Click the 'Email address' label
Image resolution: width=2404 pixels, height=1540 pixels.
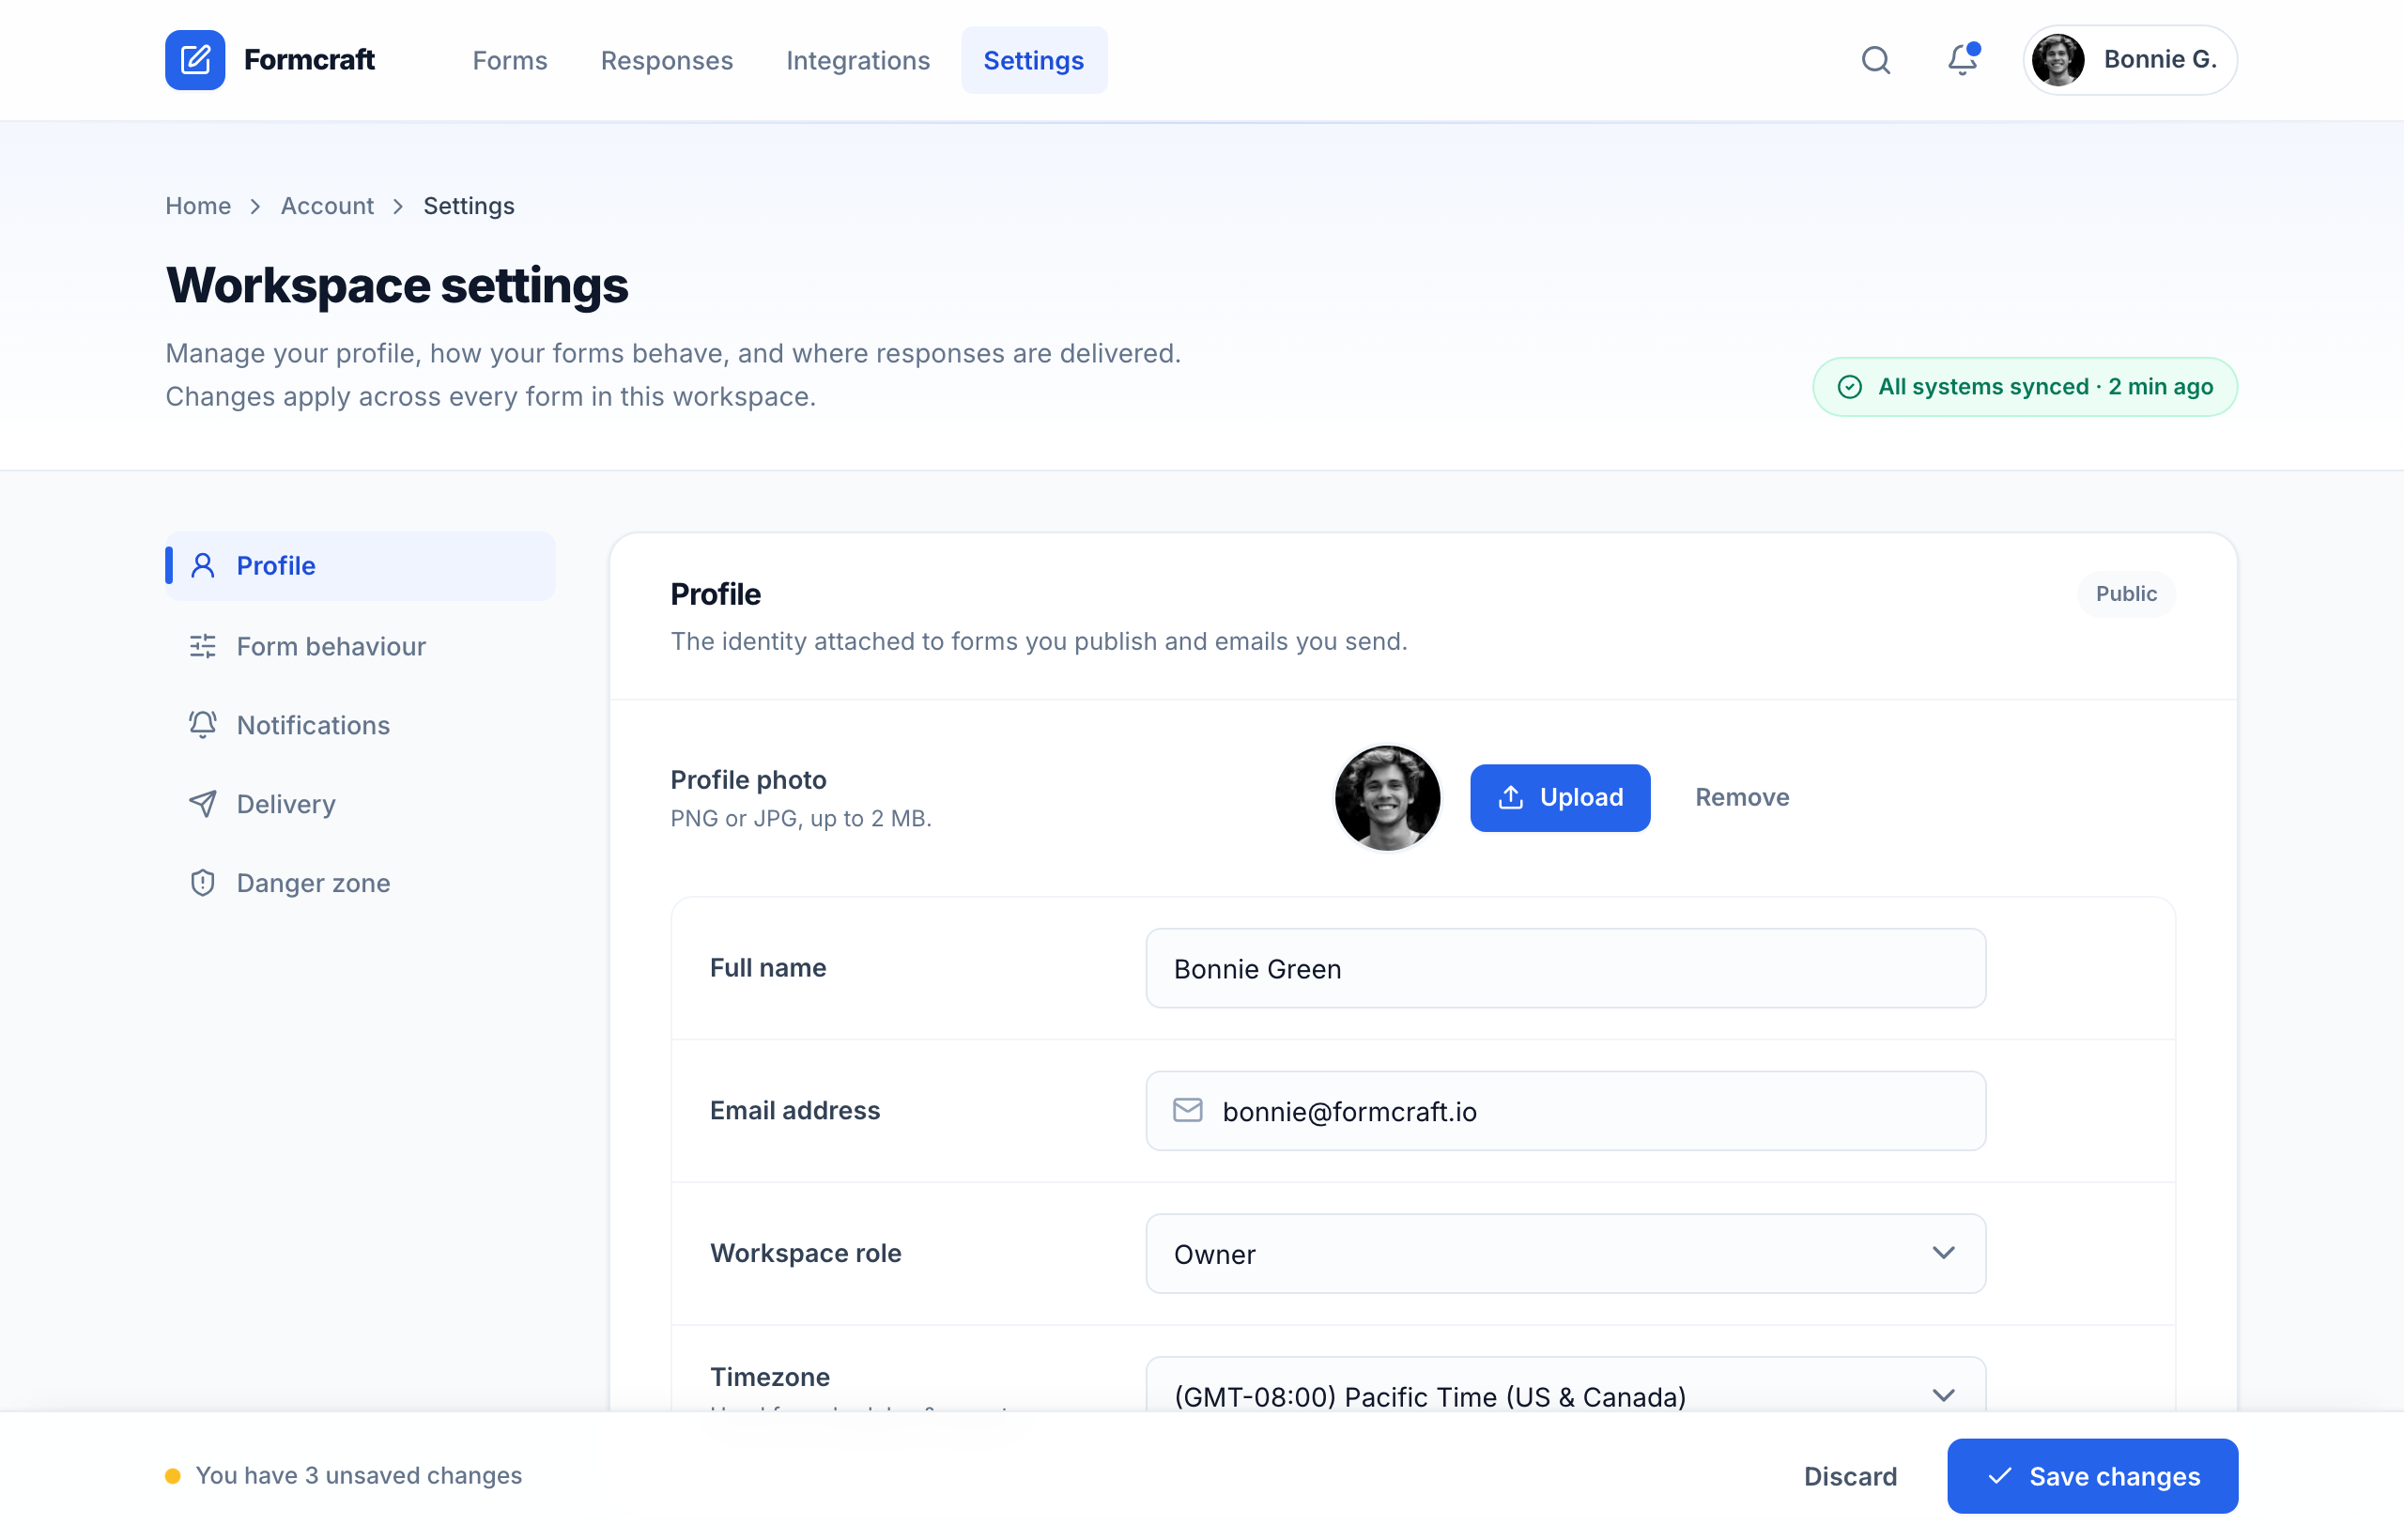coord(795,1111)
